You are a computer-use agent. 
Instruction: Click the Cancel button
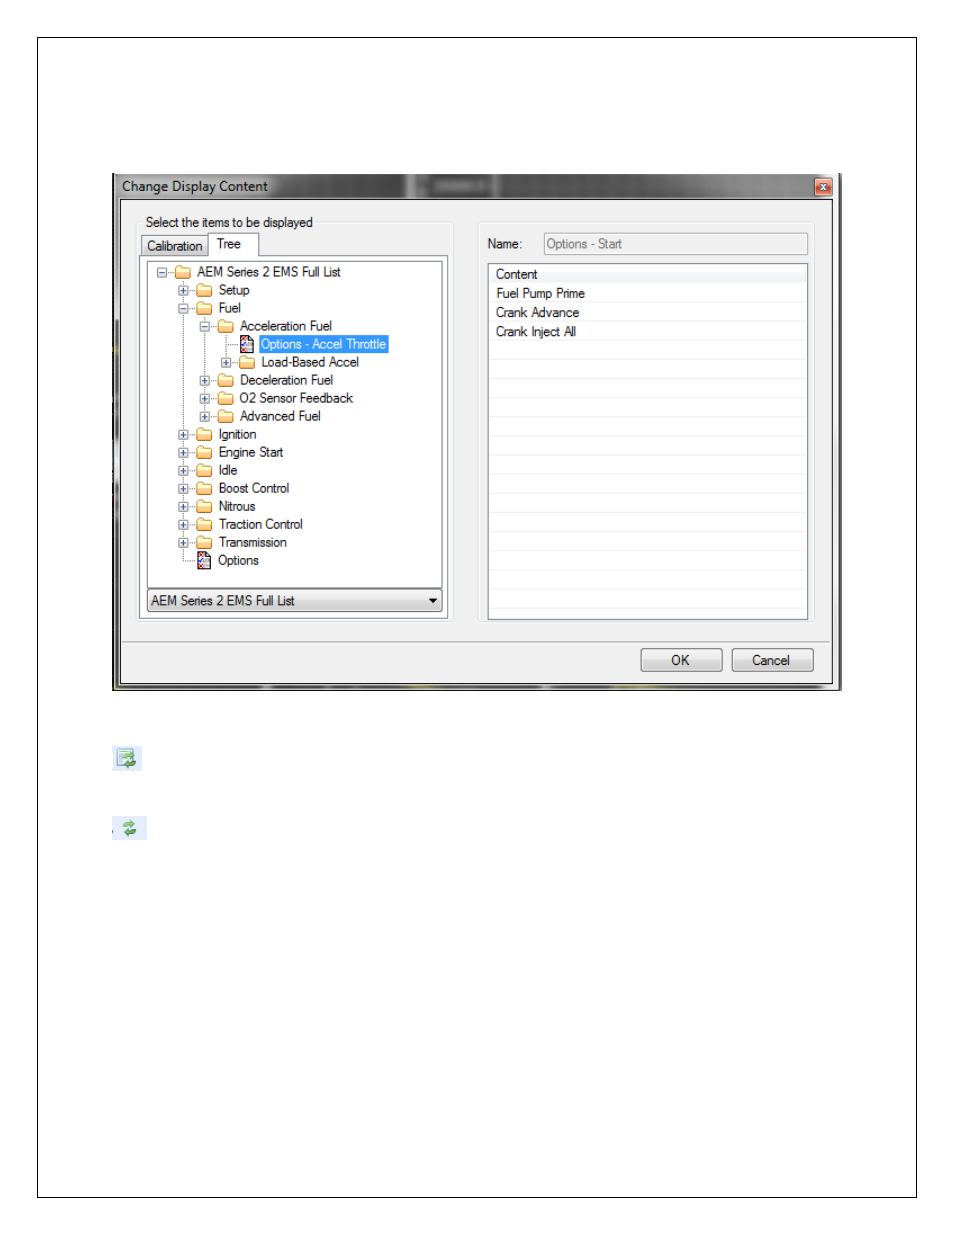tap(772, 660)
